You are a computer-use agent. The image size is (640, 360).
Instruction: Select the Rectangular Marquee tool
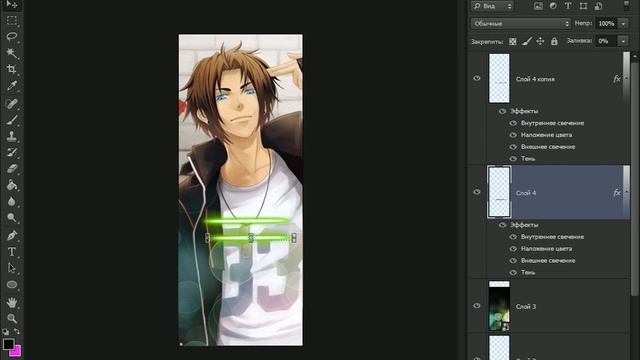pyautogui.click(x=11, y=20)
